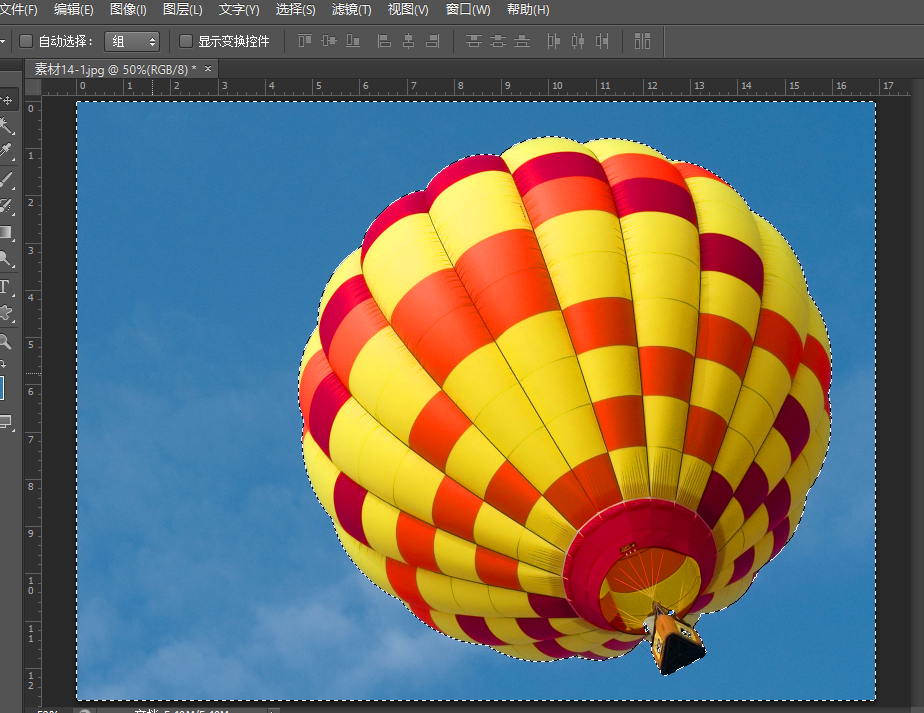Select the Type tool

pyautogui.click(x=6, y=287)
